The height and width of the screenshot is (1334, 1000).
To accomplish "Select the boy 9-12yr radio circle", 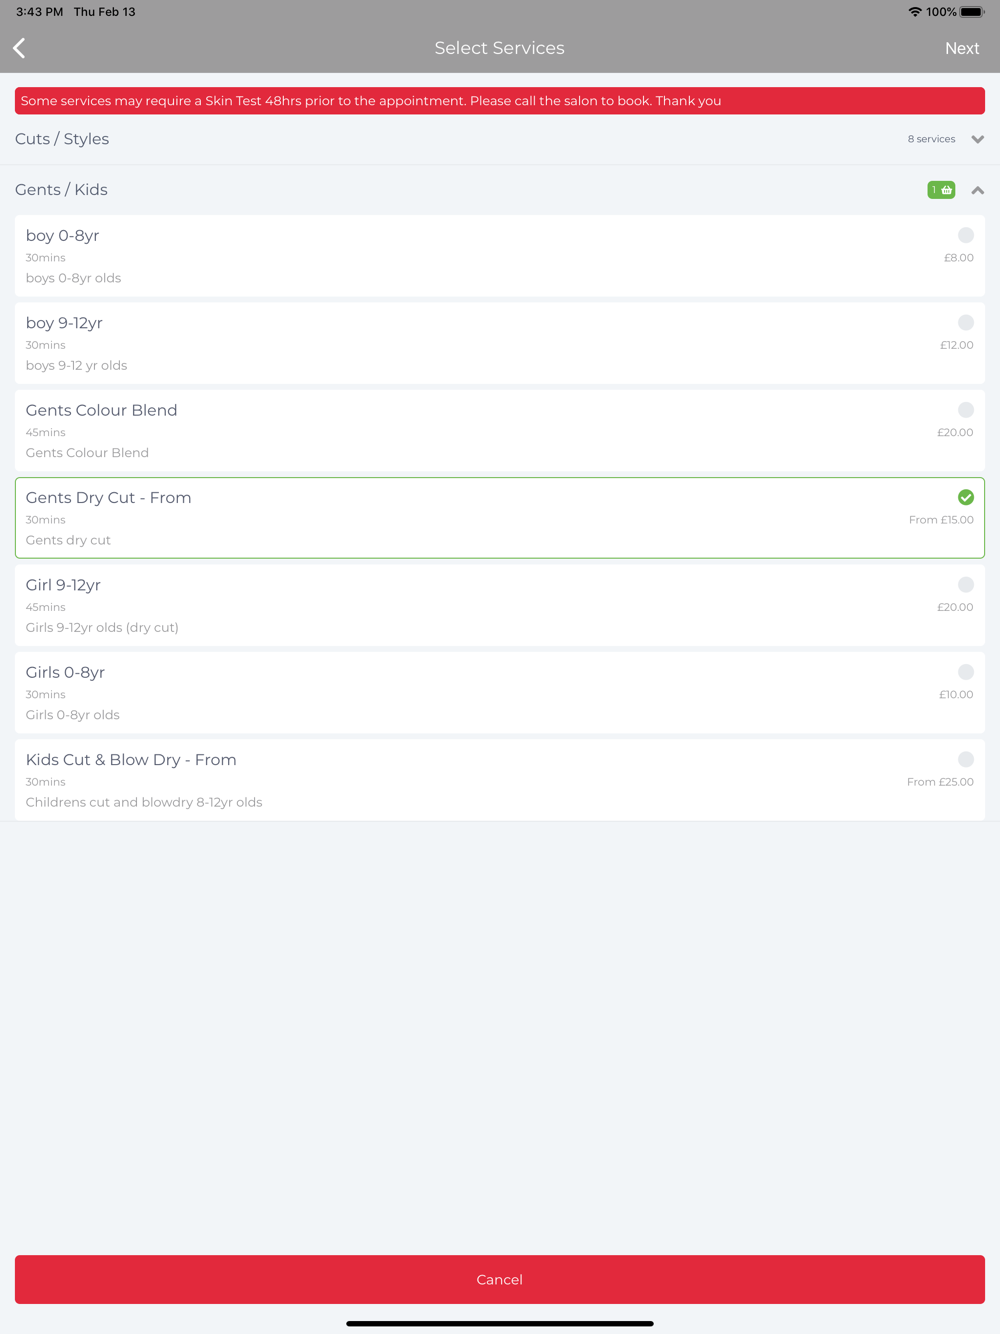I will tap(966, 322).
